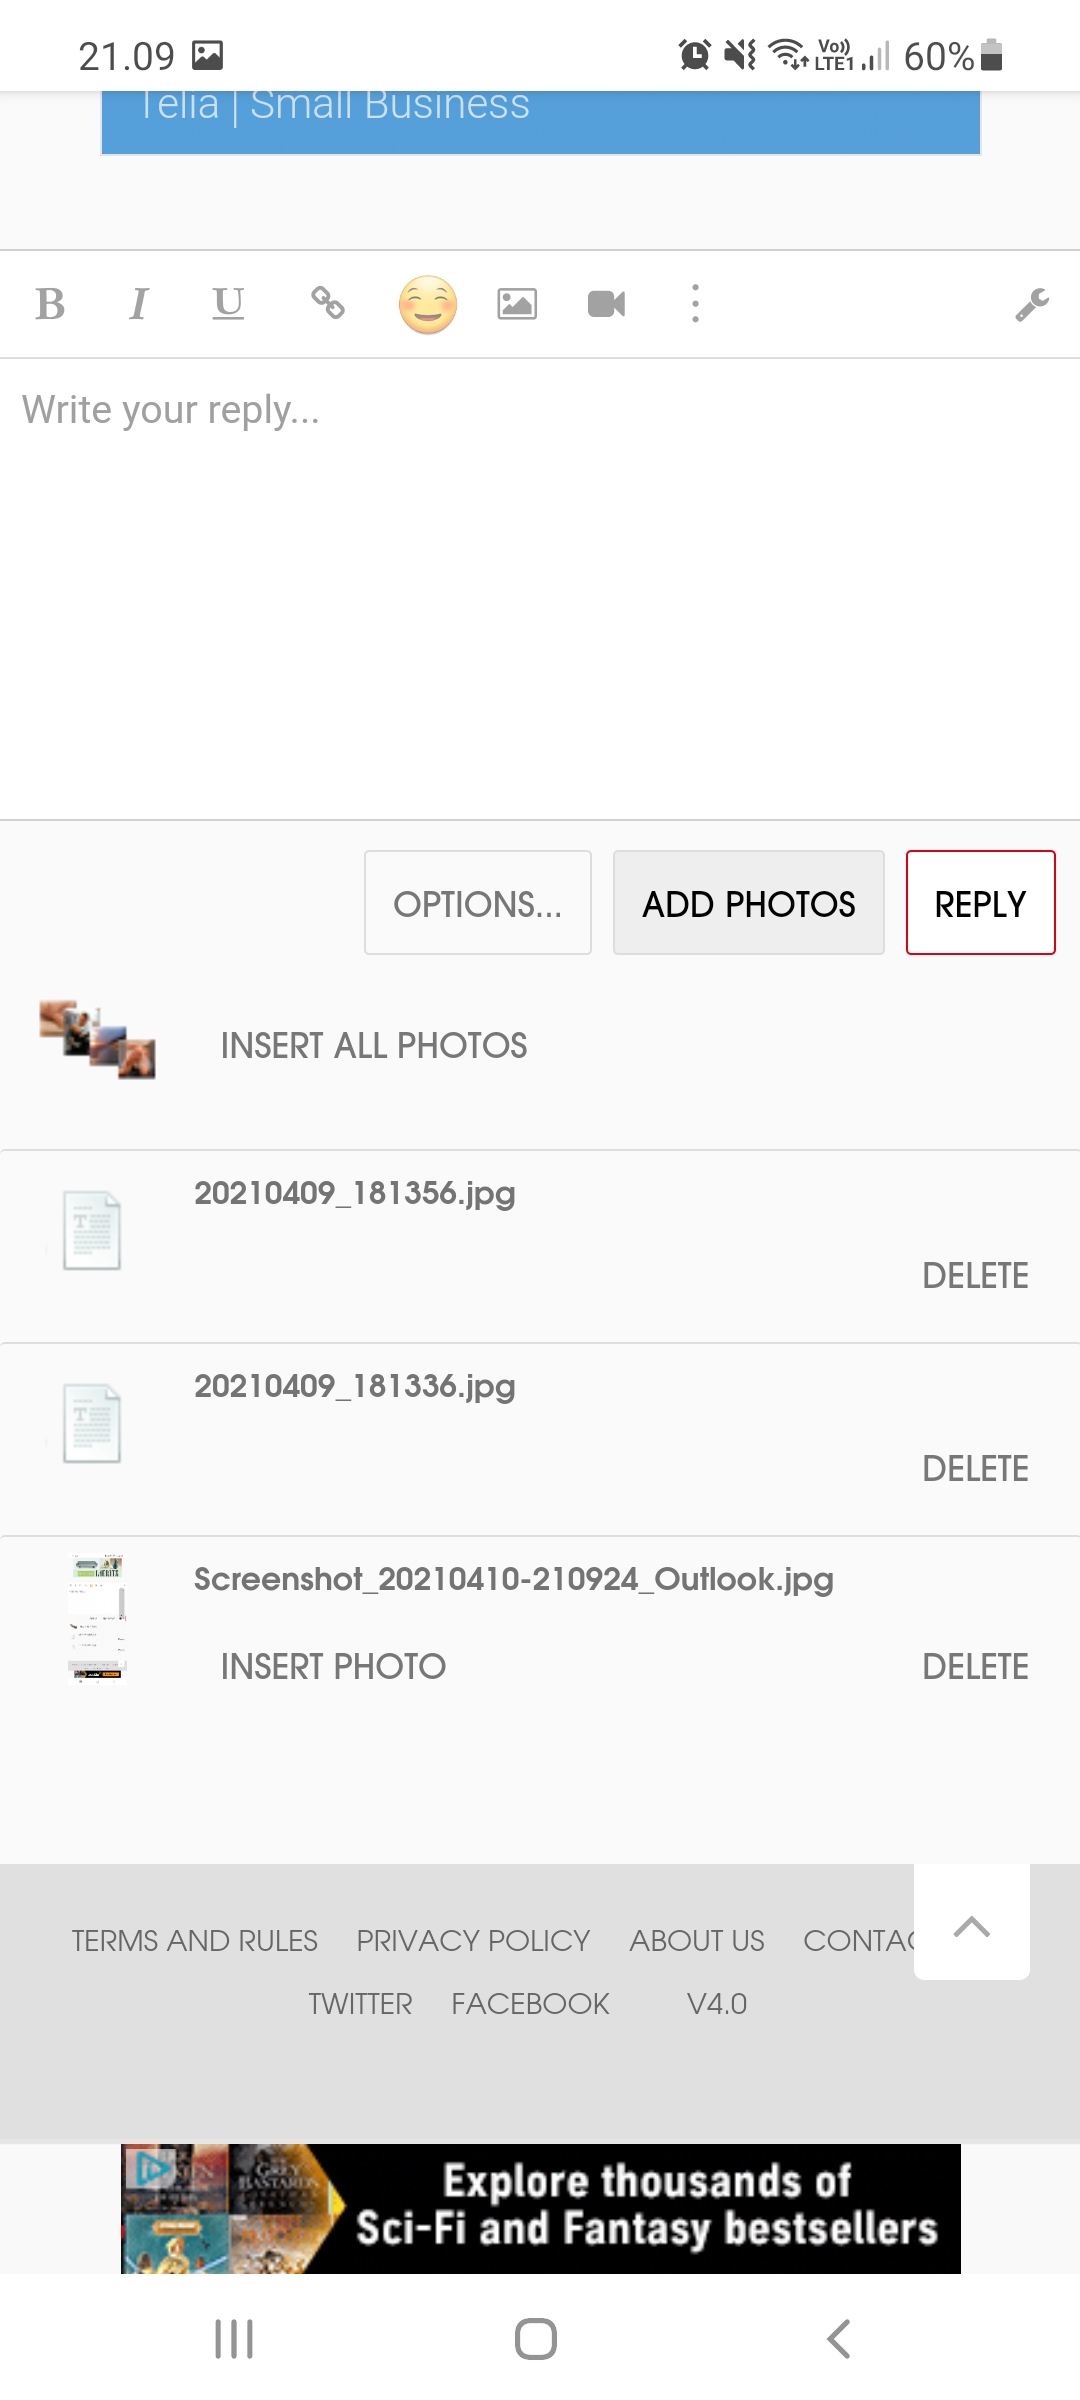Delete 20210409_181356.jpg attachment

975,1276
